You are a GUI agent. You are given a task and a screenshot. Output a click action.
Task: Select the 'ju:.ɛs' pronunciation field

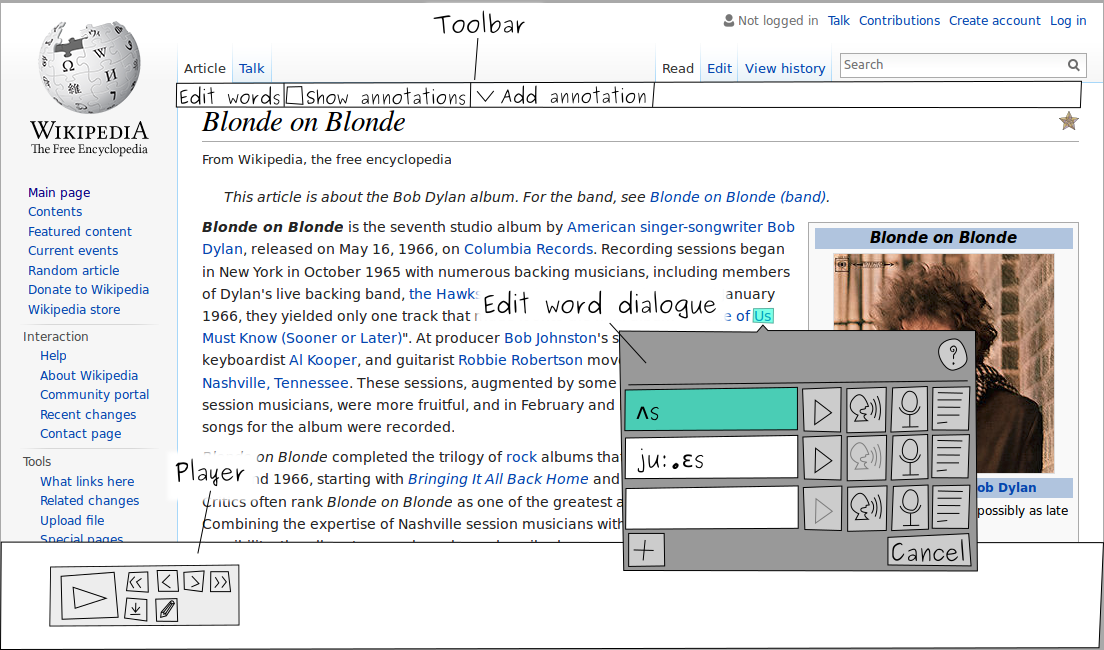[x=711, y=458]
